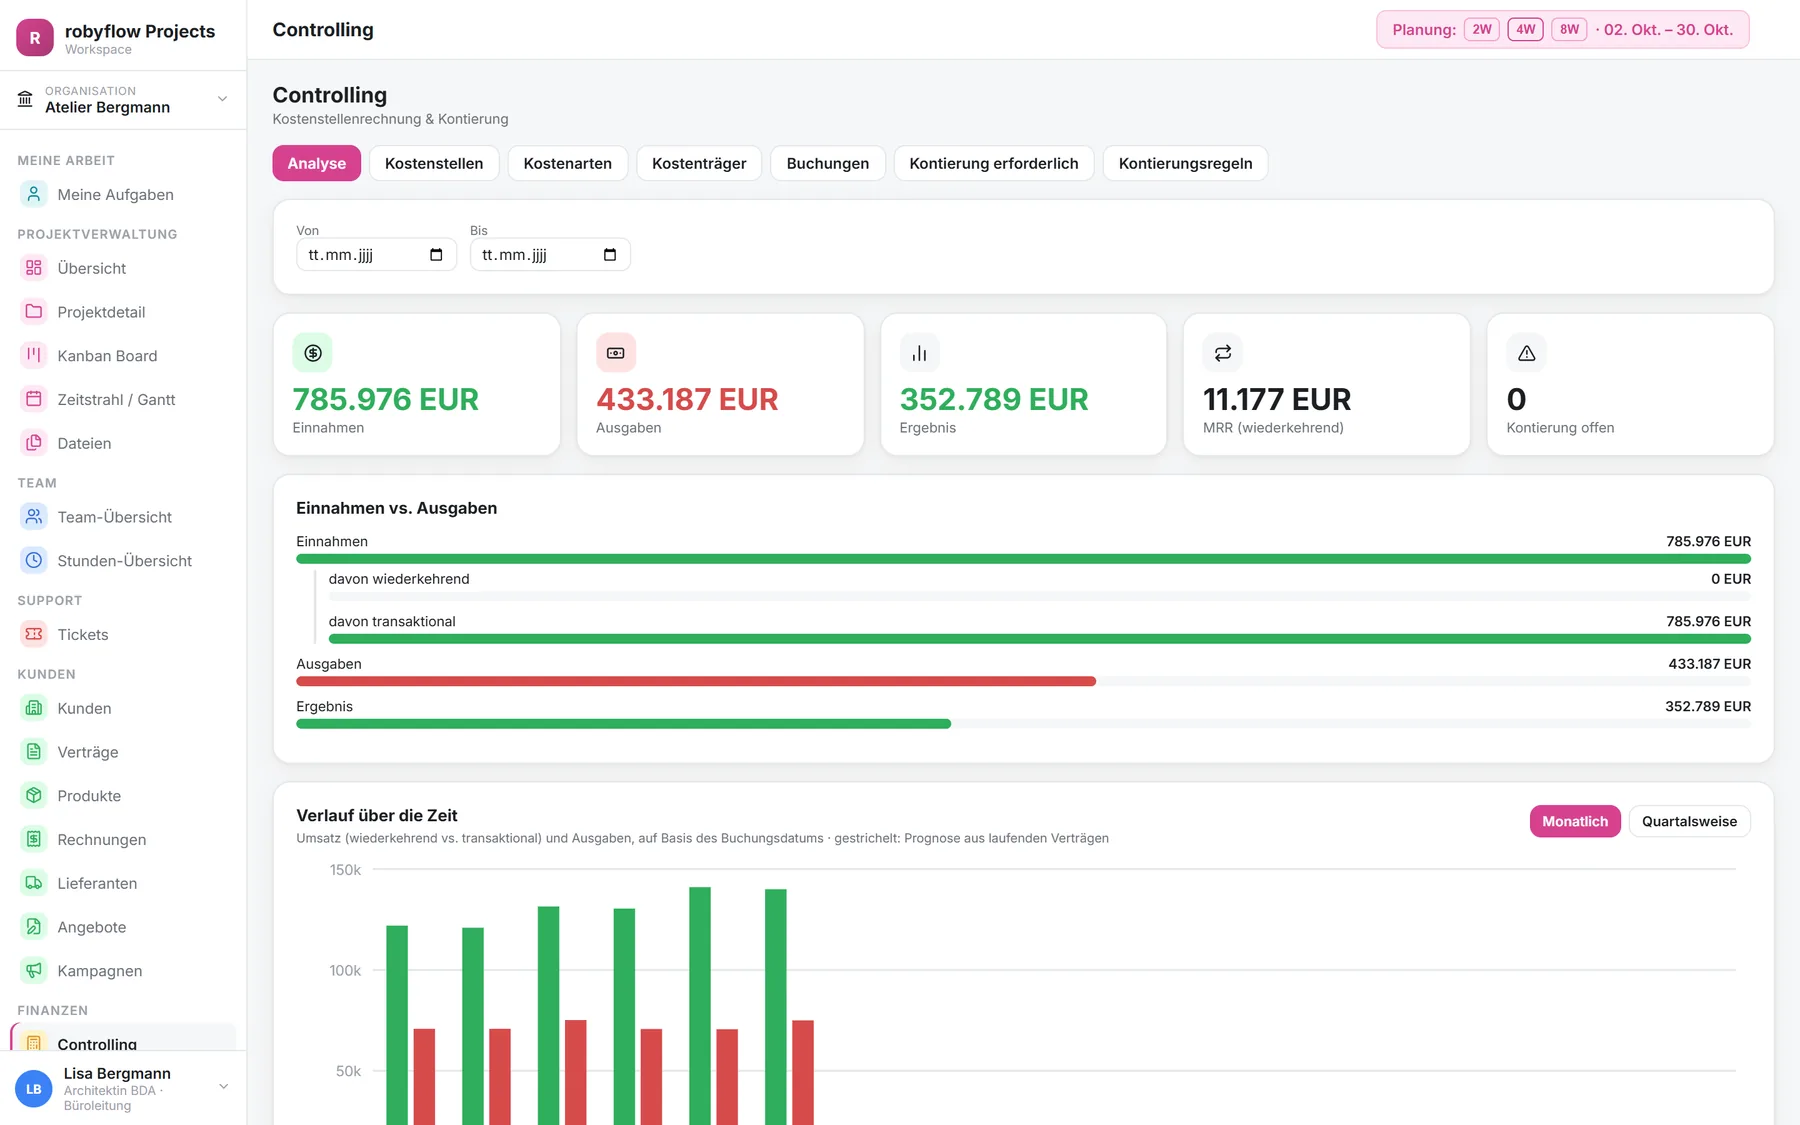Image resolution: width=1800 pixels, height=1125 pixels.
Task: Click the Ergebnis bar chart icon
Action: coord(919,353)
